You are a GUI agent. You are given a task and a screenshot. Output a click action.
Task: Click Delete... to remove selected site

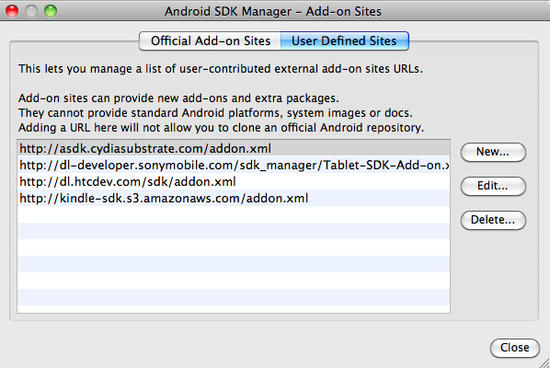[x=493, y=220]
